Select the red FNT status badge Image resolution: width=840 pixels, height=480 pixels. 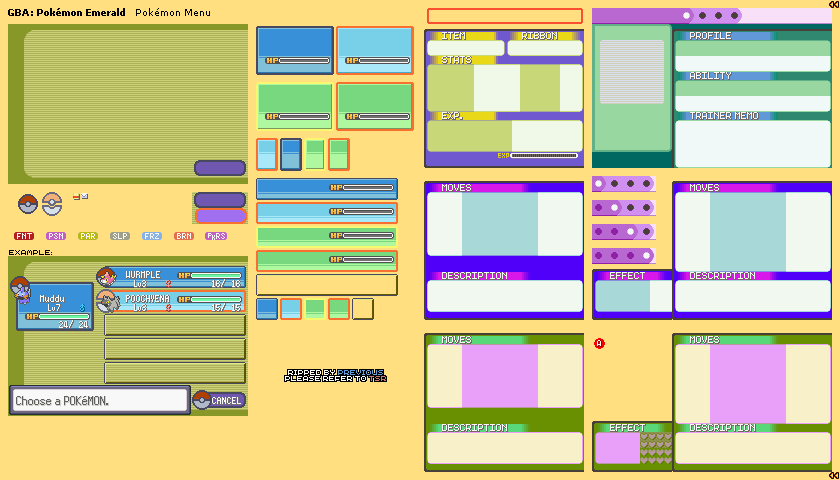24,236
